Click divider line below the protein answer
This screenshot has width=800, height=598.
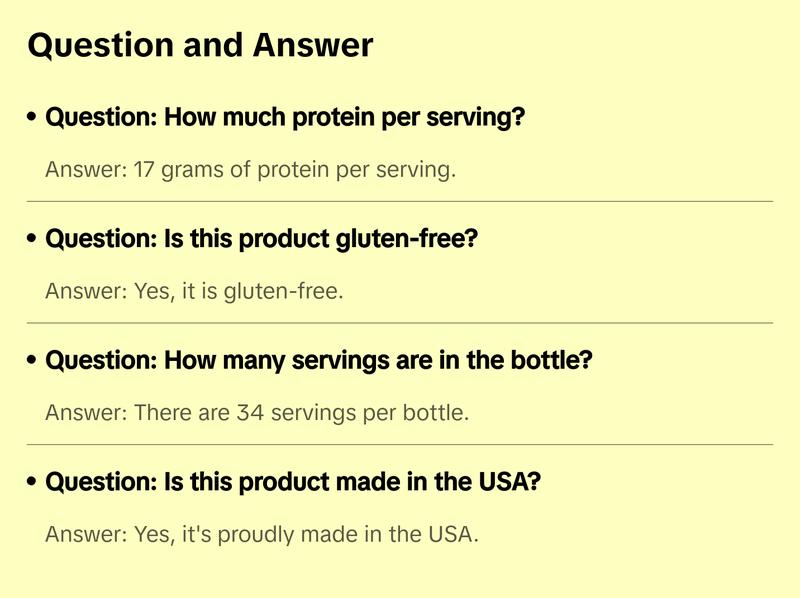coord(400,201)
